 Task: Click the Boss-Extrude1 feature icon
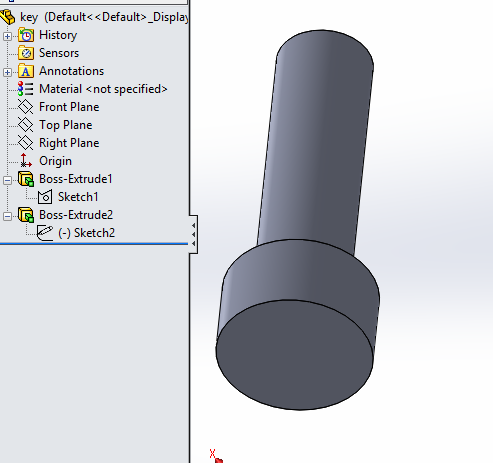[x=26, y=179]
